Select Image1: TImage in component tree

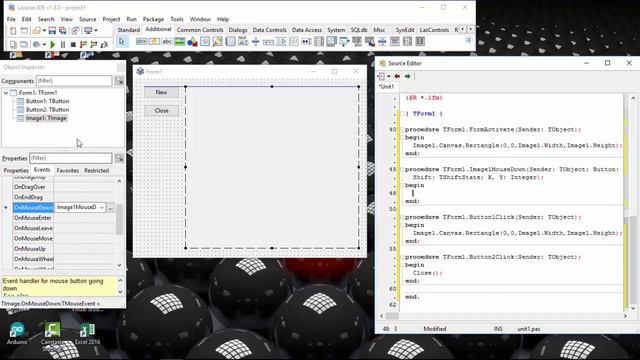[46, 118]
